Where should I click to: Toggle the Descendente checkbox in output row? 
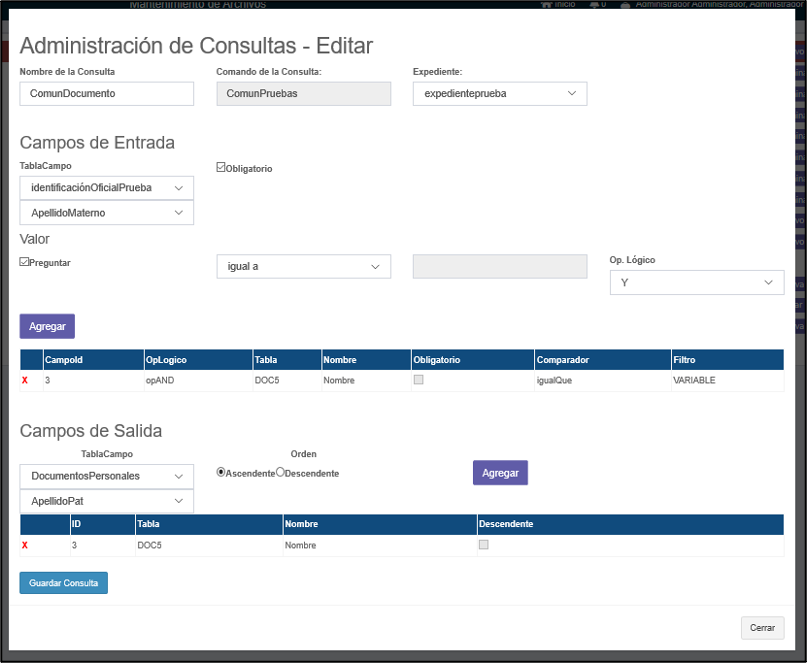[484, 545]
